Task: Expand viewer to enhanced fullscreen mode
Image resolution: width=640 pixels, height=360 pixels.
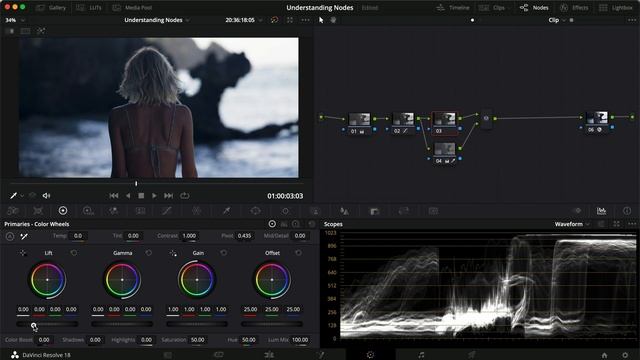Action: [290, 20]
